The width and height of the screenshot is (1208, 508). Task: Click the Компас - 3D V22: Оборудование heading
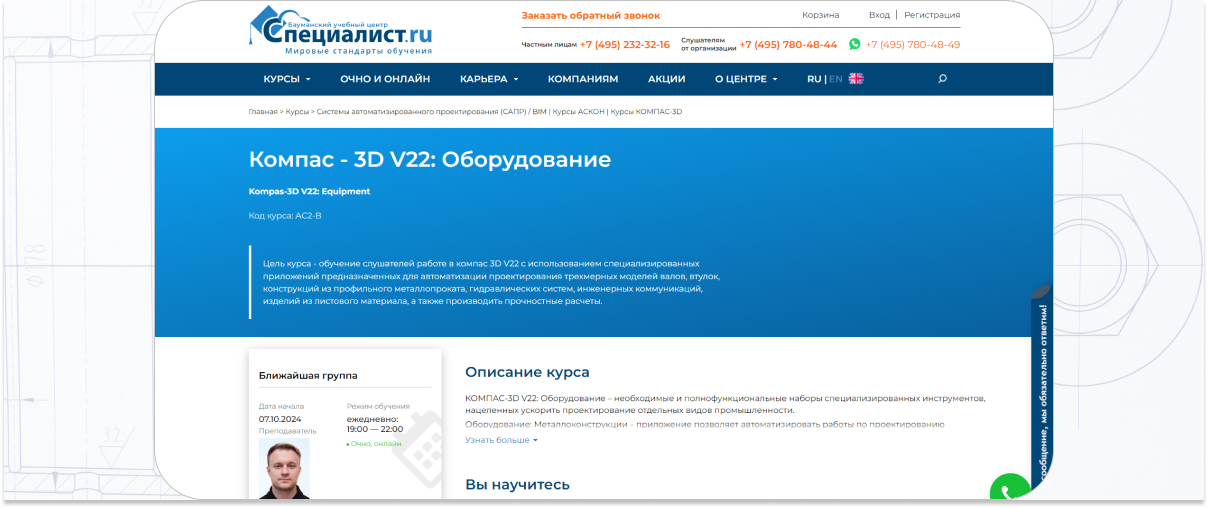(x=430, y=160)
